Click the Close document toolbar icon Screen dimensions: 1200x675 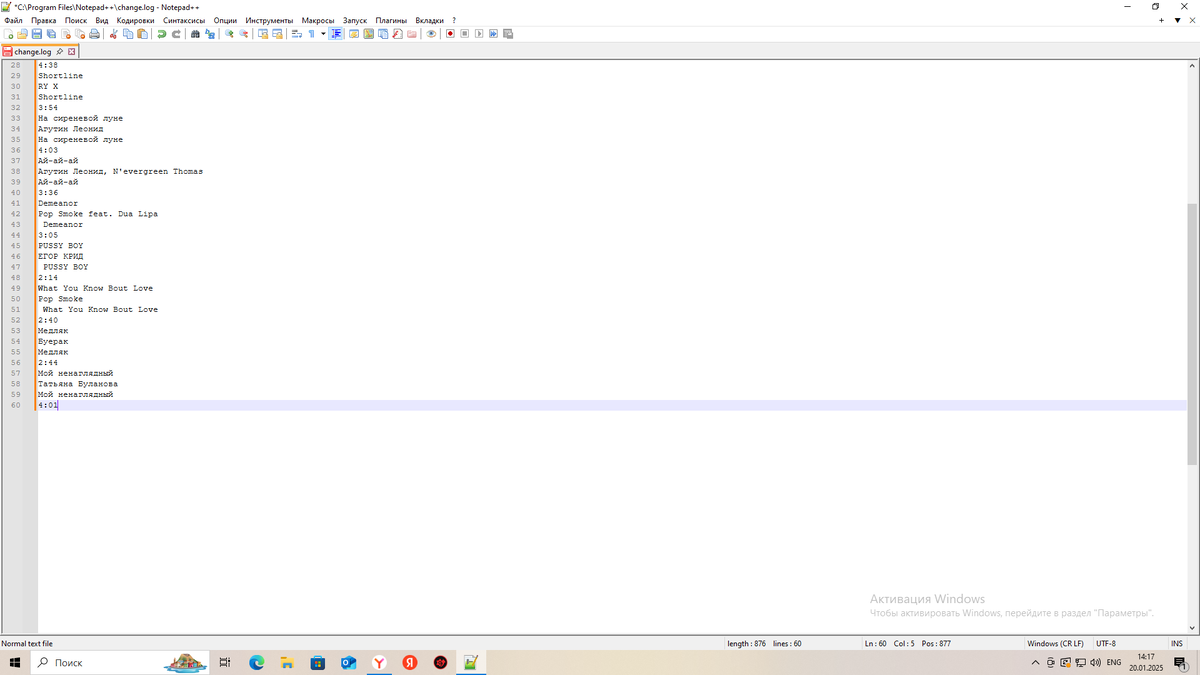66,34
